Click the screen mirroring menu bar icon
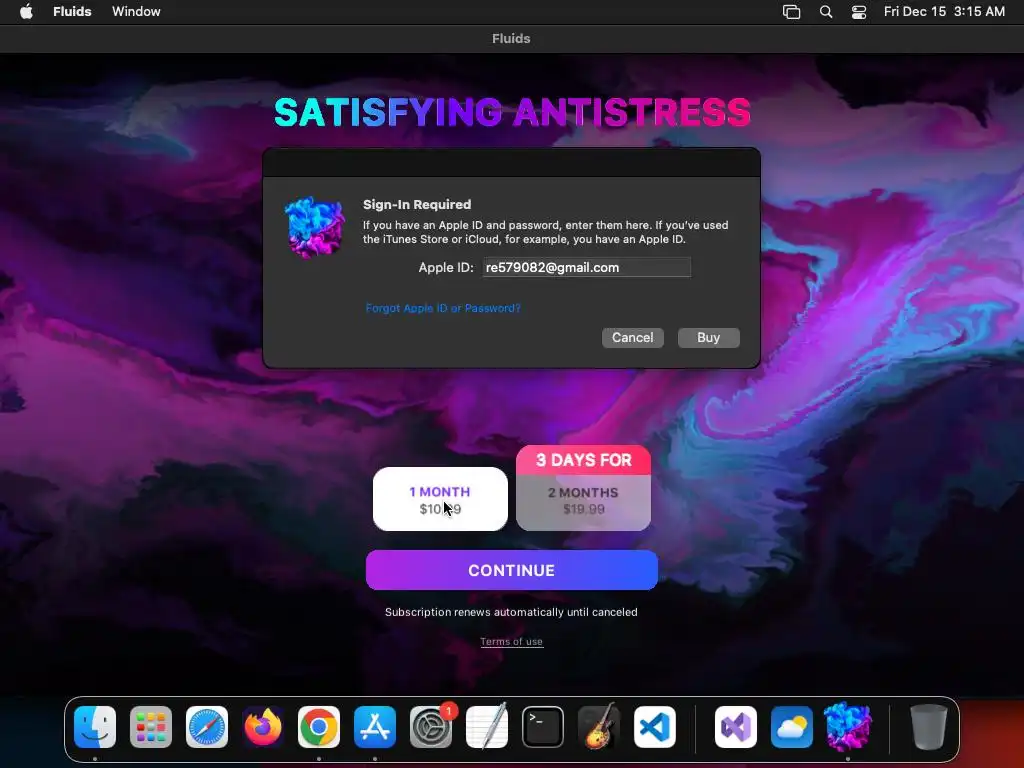1024x768 pixels. pos(792,12)
